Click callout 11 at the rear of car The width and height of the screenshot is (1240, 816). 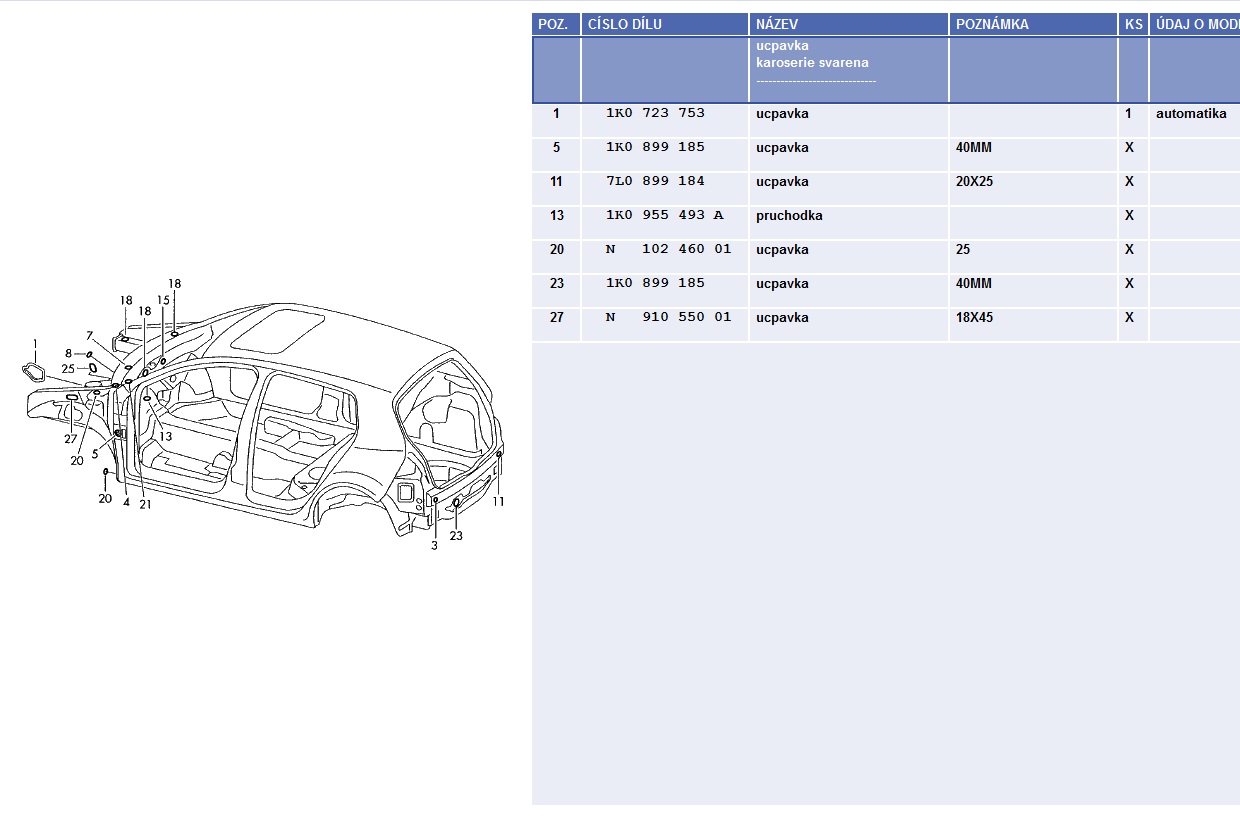(x=498, y=501)
